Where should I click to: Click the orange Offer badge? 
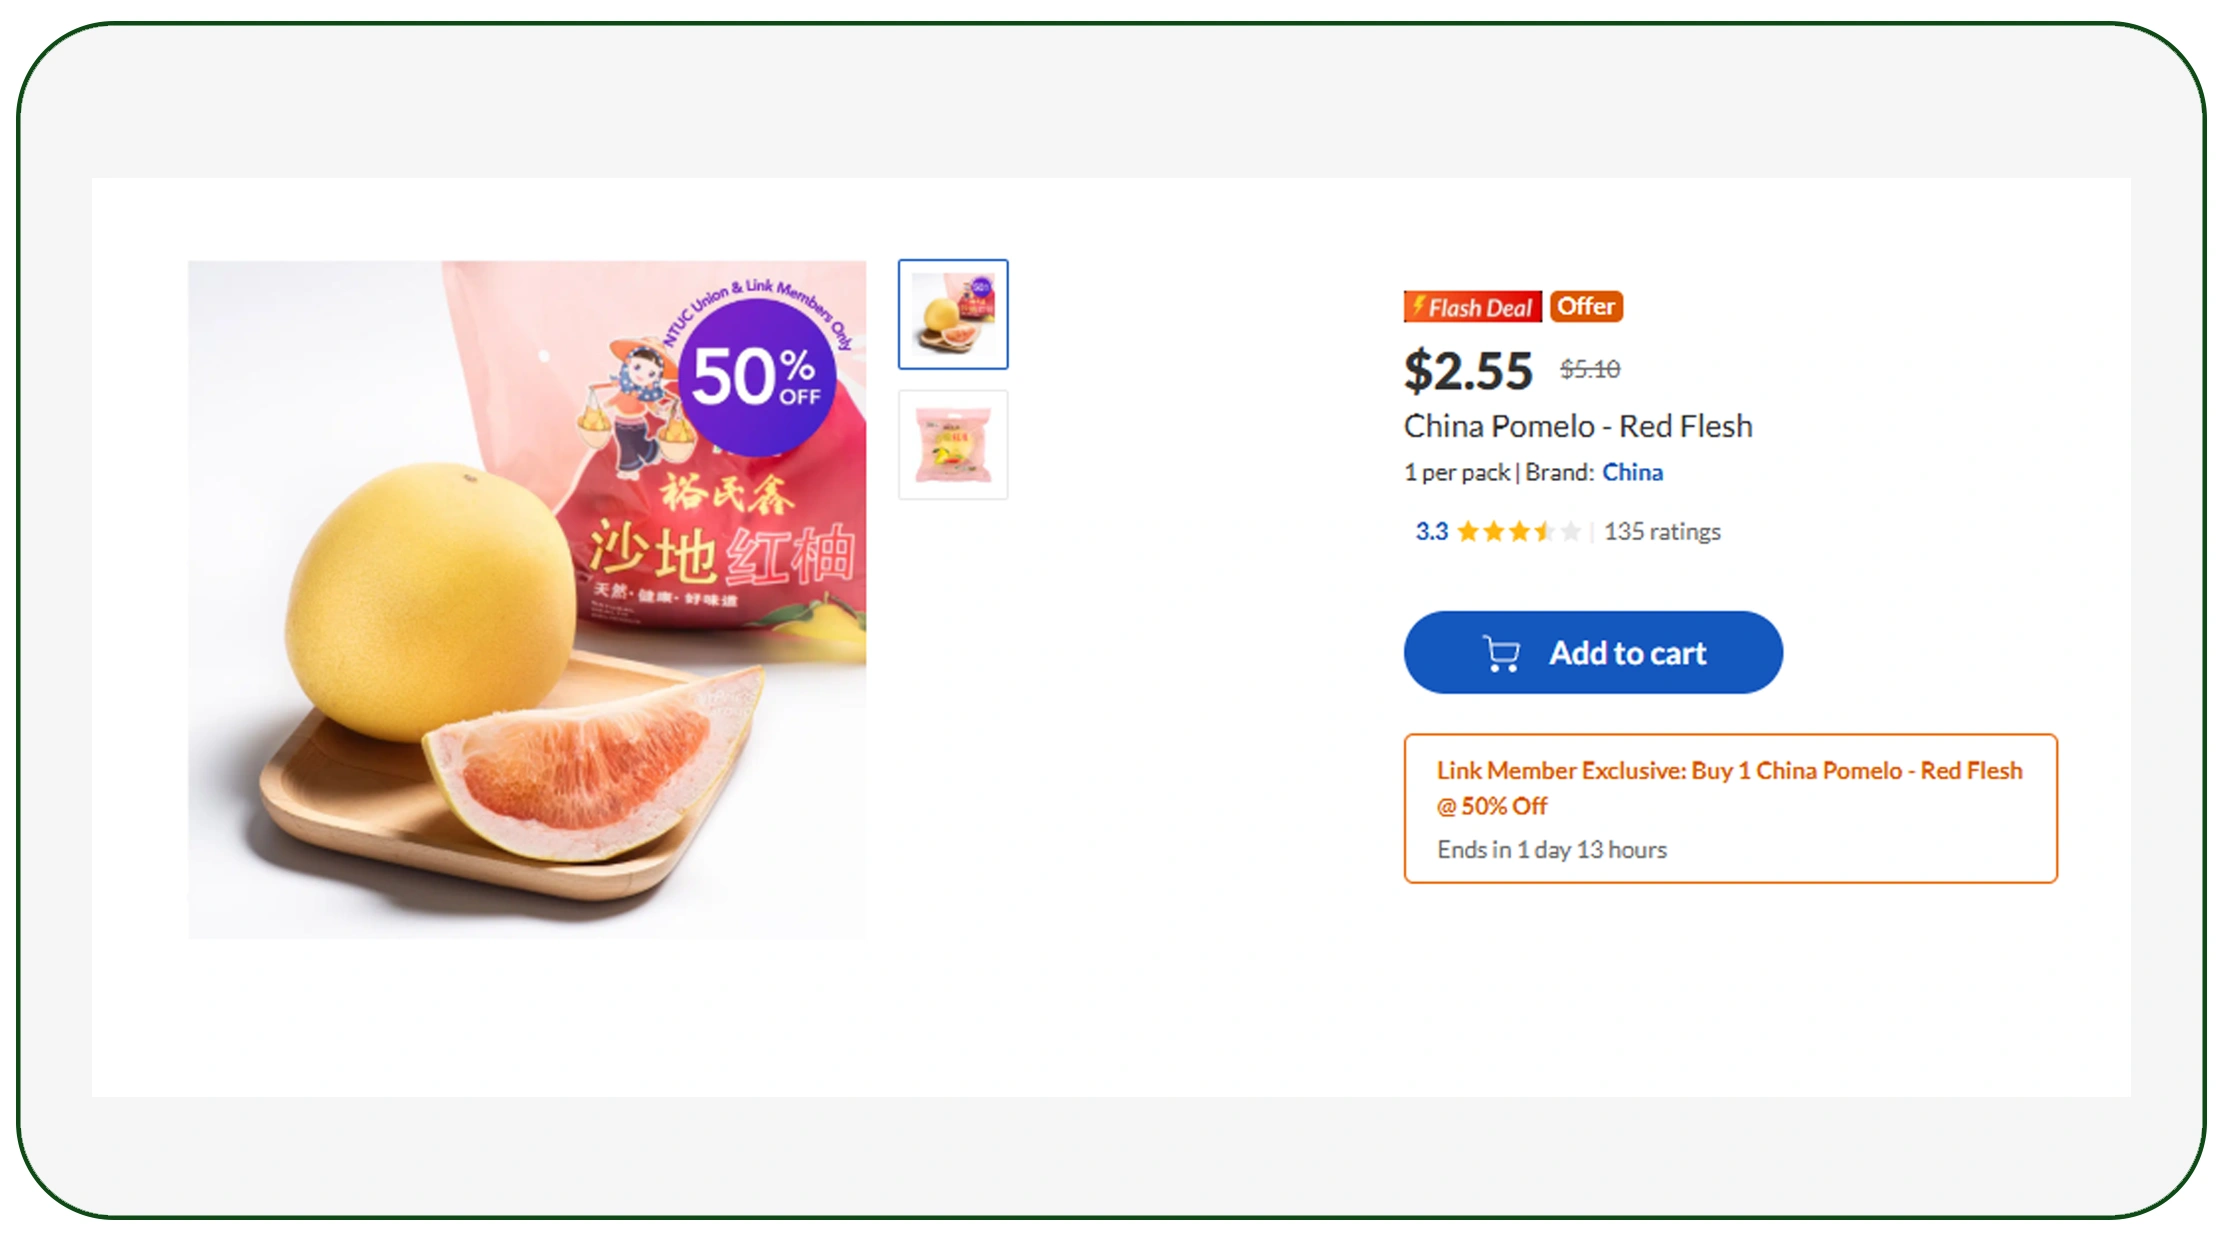(x=1586, y=306)
